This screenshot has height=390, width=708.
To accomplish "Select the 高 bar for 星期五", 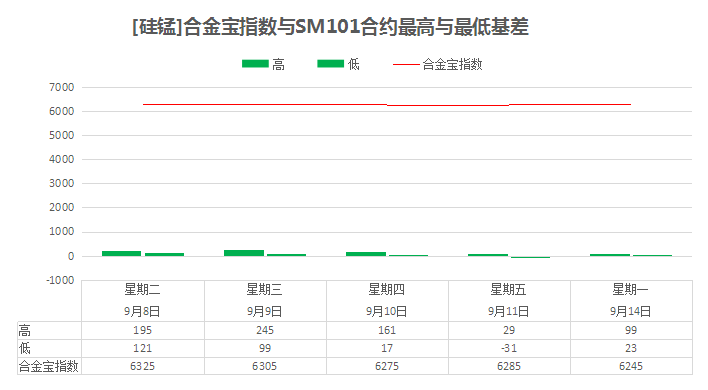I will point(488,255).
